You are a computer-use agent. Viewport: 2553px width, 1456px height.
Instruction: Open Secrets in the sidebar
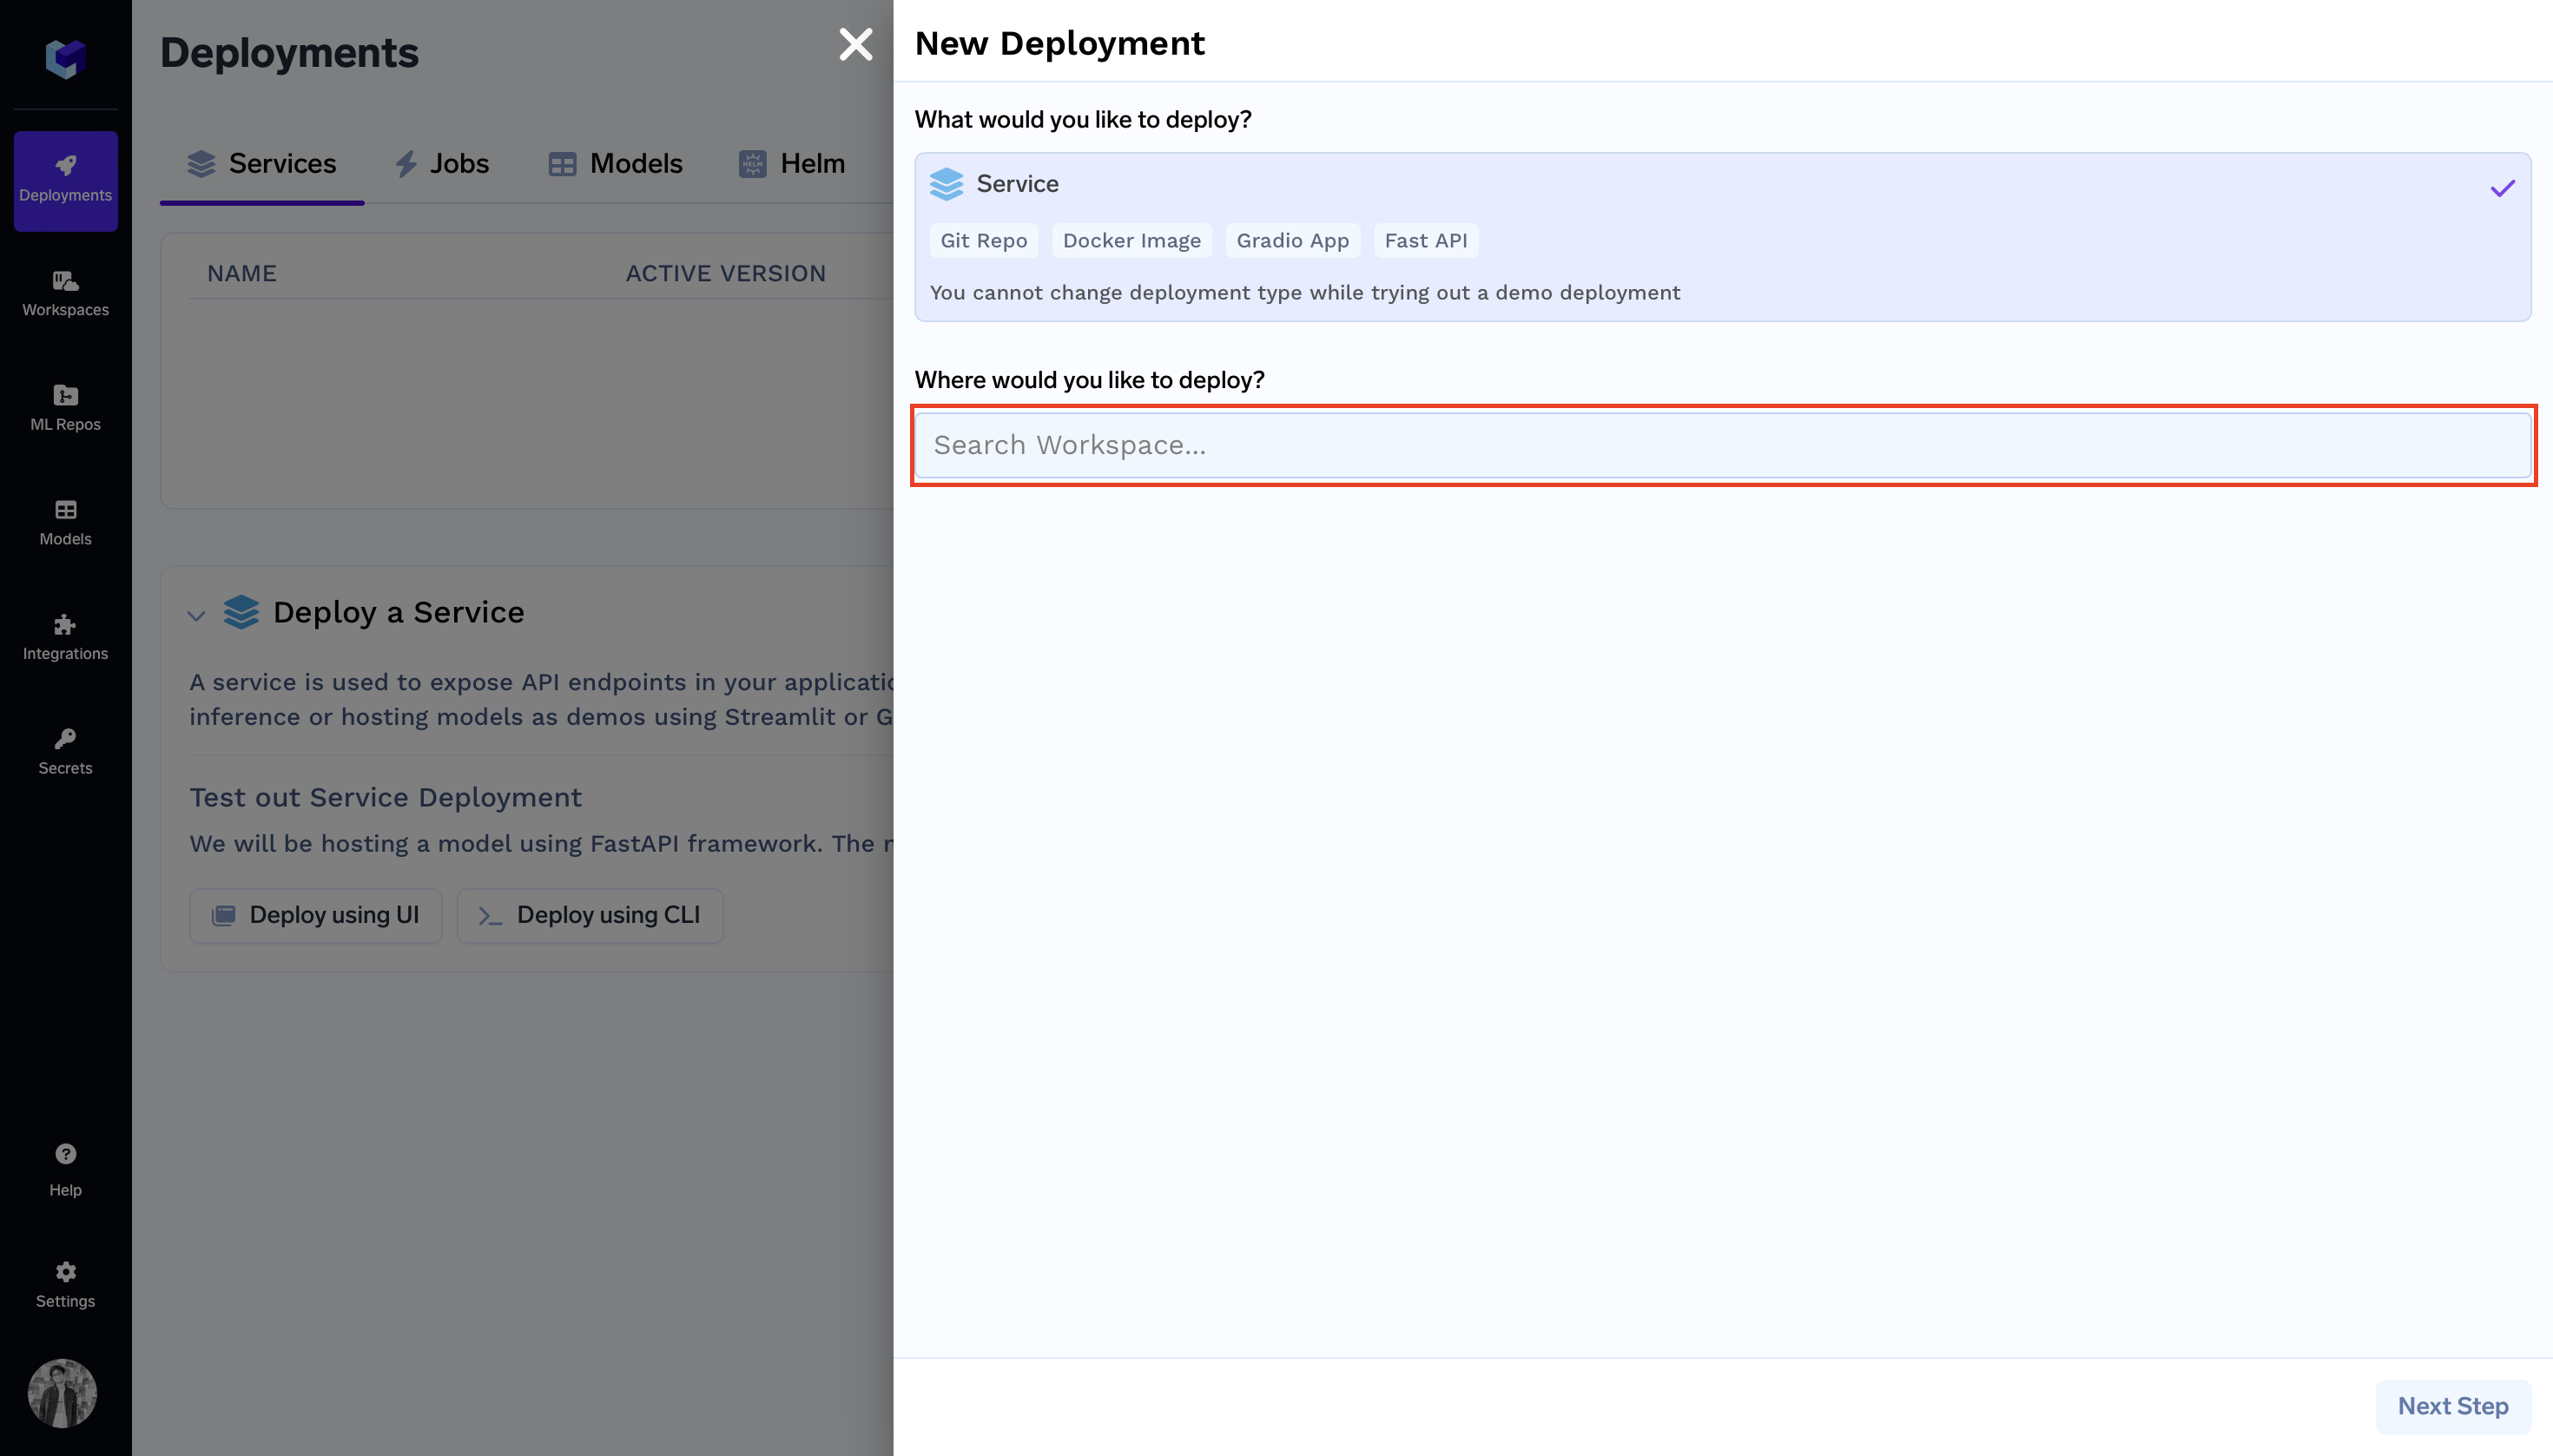[x=65, y=752]
